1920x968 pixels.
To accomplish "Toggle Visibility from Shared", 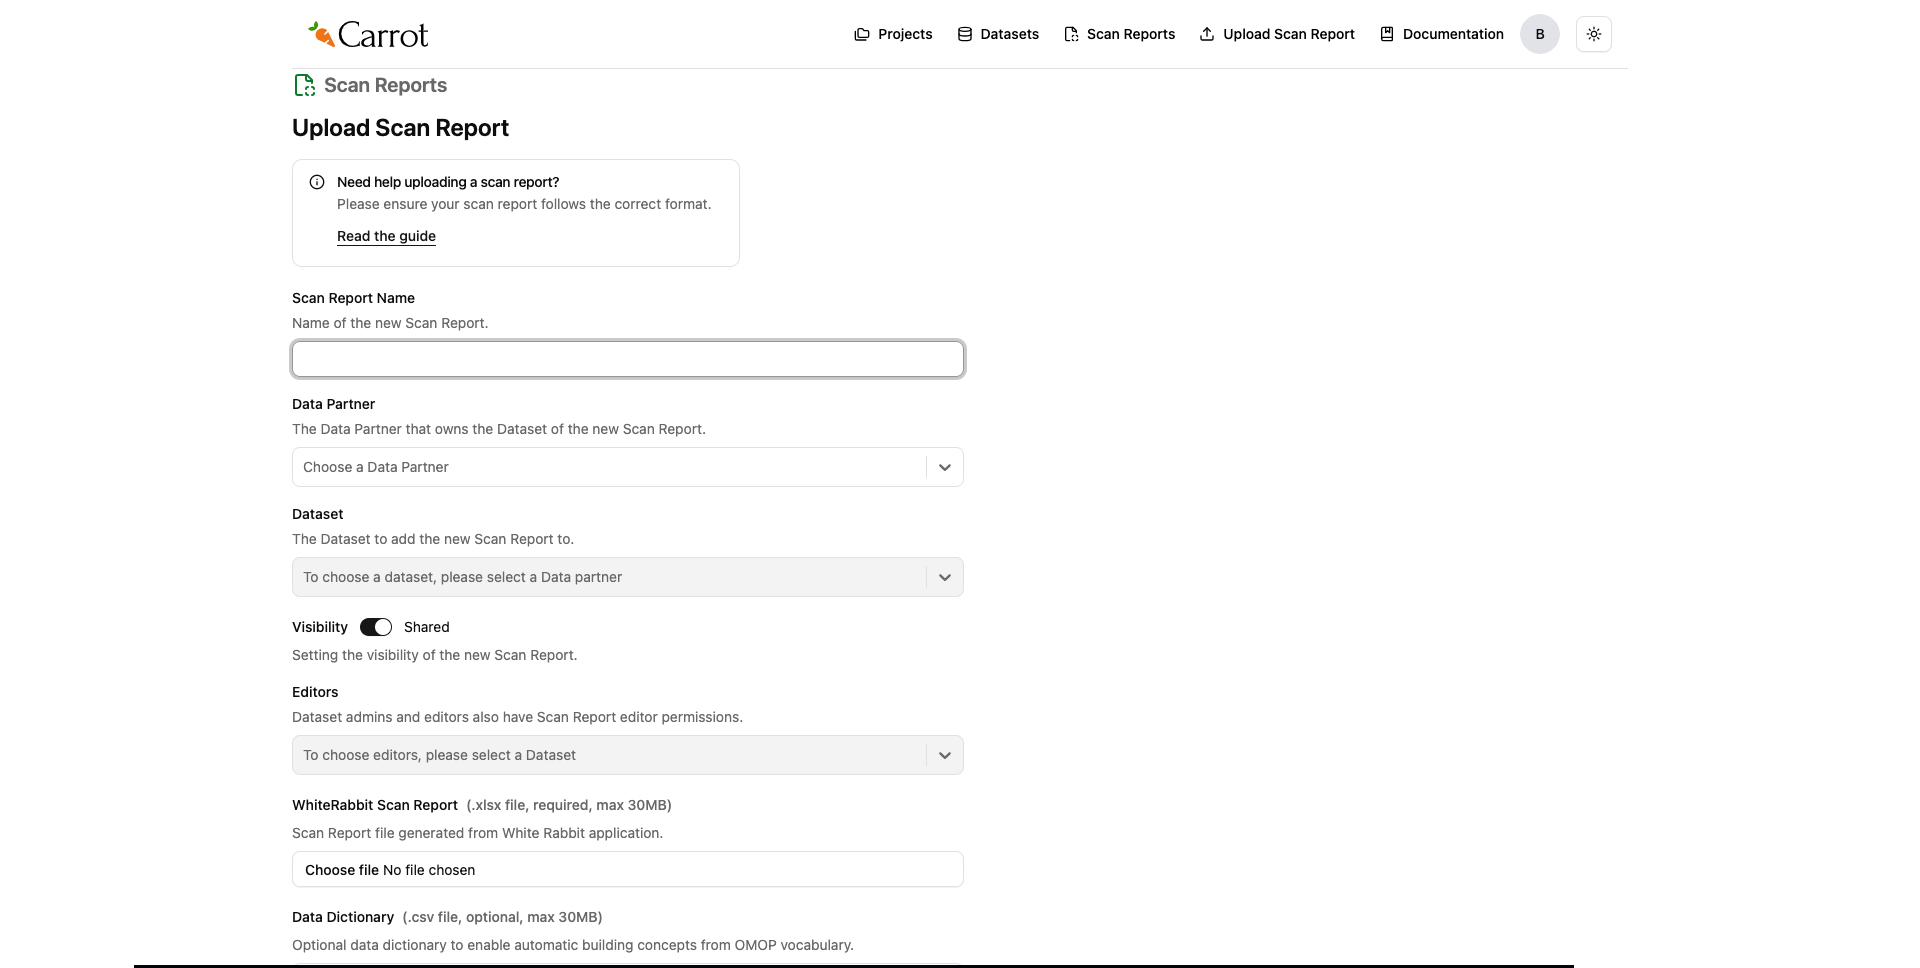I will (x=376, y=627).
